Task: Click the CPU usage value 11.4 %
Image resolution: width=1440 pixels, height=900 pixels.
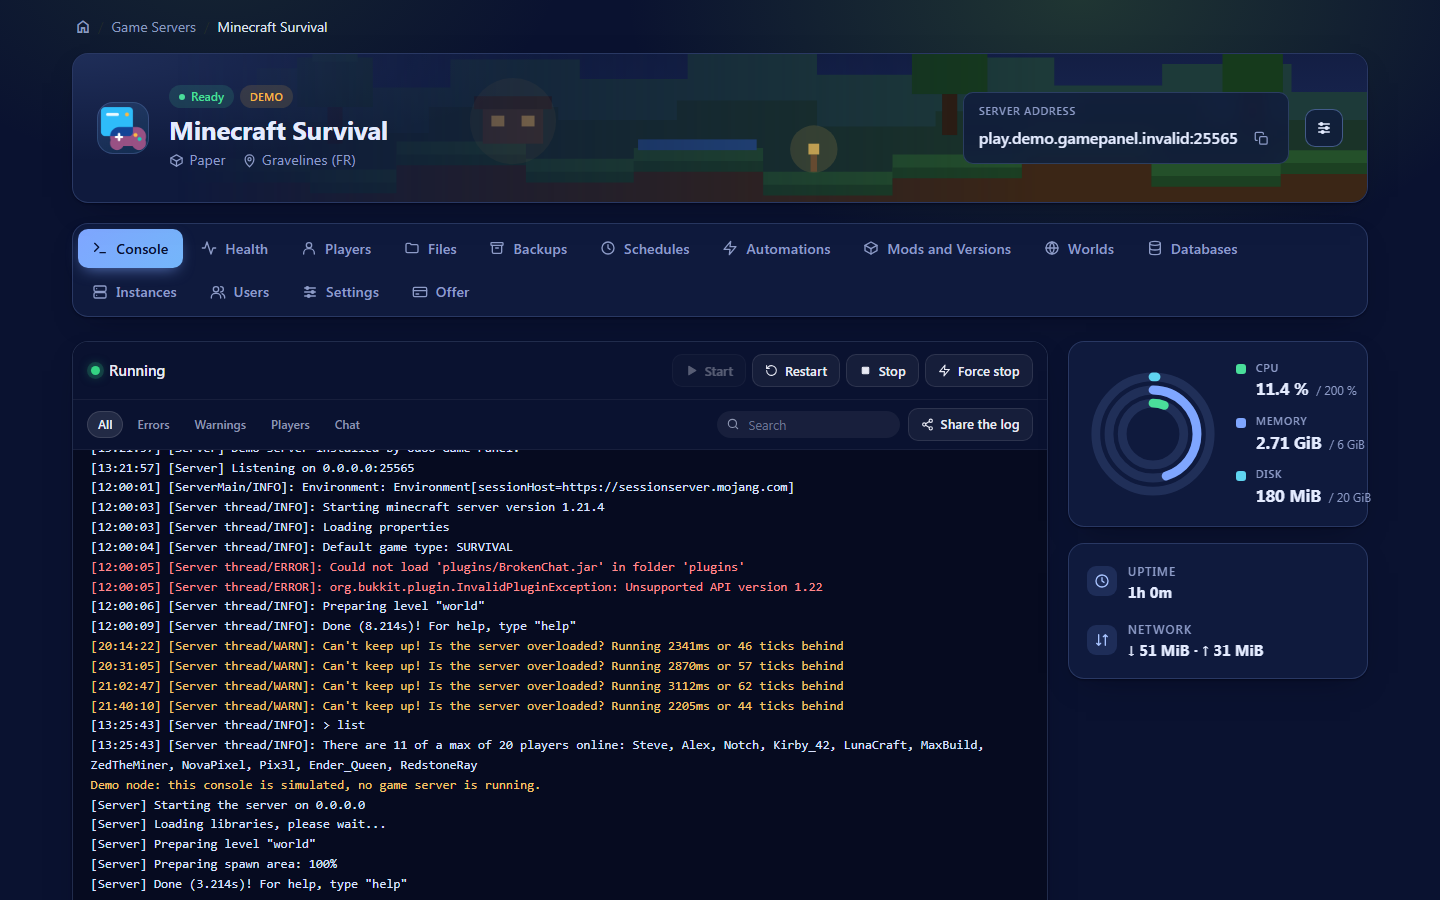Action: pos(1282,389)
